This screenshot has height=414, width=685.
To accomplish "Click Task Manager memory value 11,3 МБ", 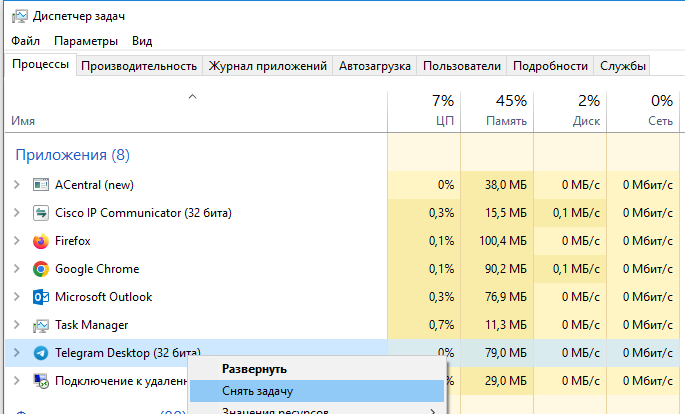I will tap(506, 325).
